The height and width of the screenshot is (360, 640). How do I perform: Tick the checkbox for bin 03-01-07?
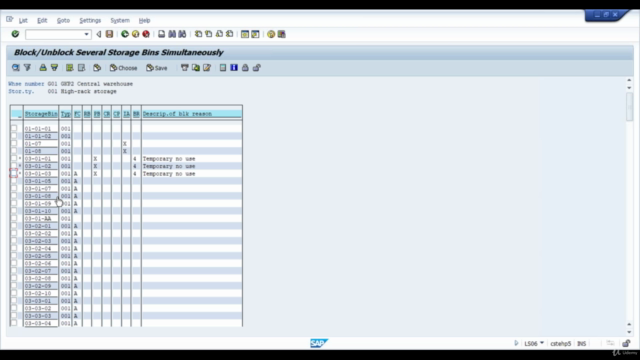(x=14, y=188)
